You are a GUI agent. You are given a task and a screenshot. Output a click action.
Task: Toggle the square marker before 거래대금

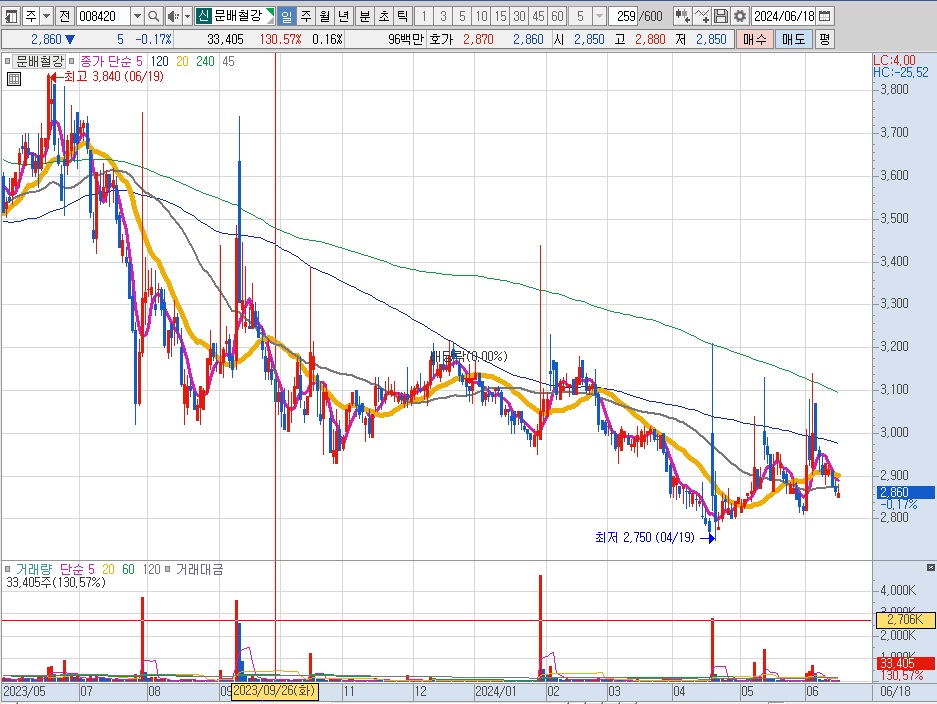pos(168,569)
